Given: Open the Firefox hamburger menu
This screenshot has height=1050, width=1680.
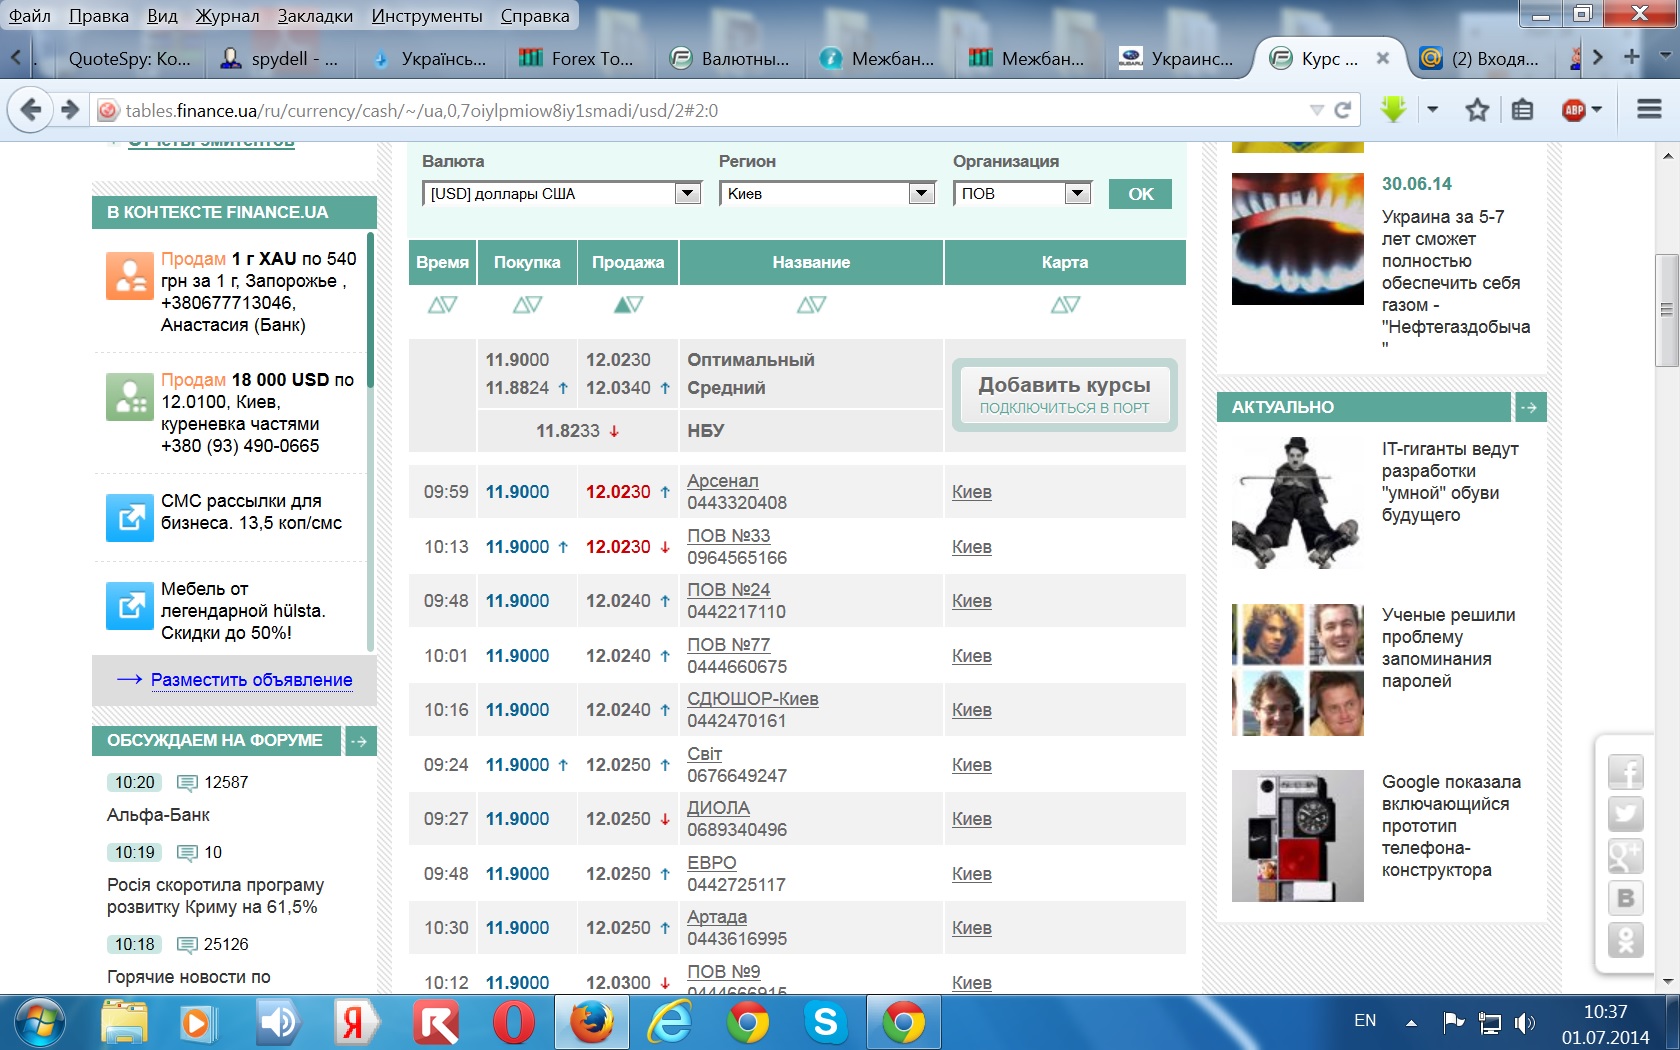Looking at the screenshot, I should [1649, 109].
